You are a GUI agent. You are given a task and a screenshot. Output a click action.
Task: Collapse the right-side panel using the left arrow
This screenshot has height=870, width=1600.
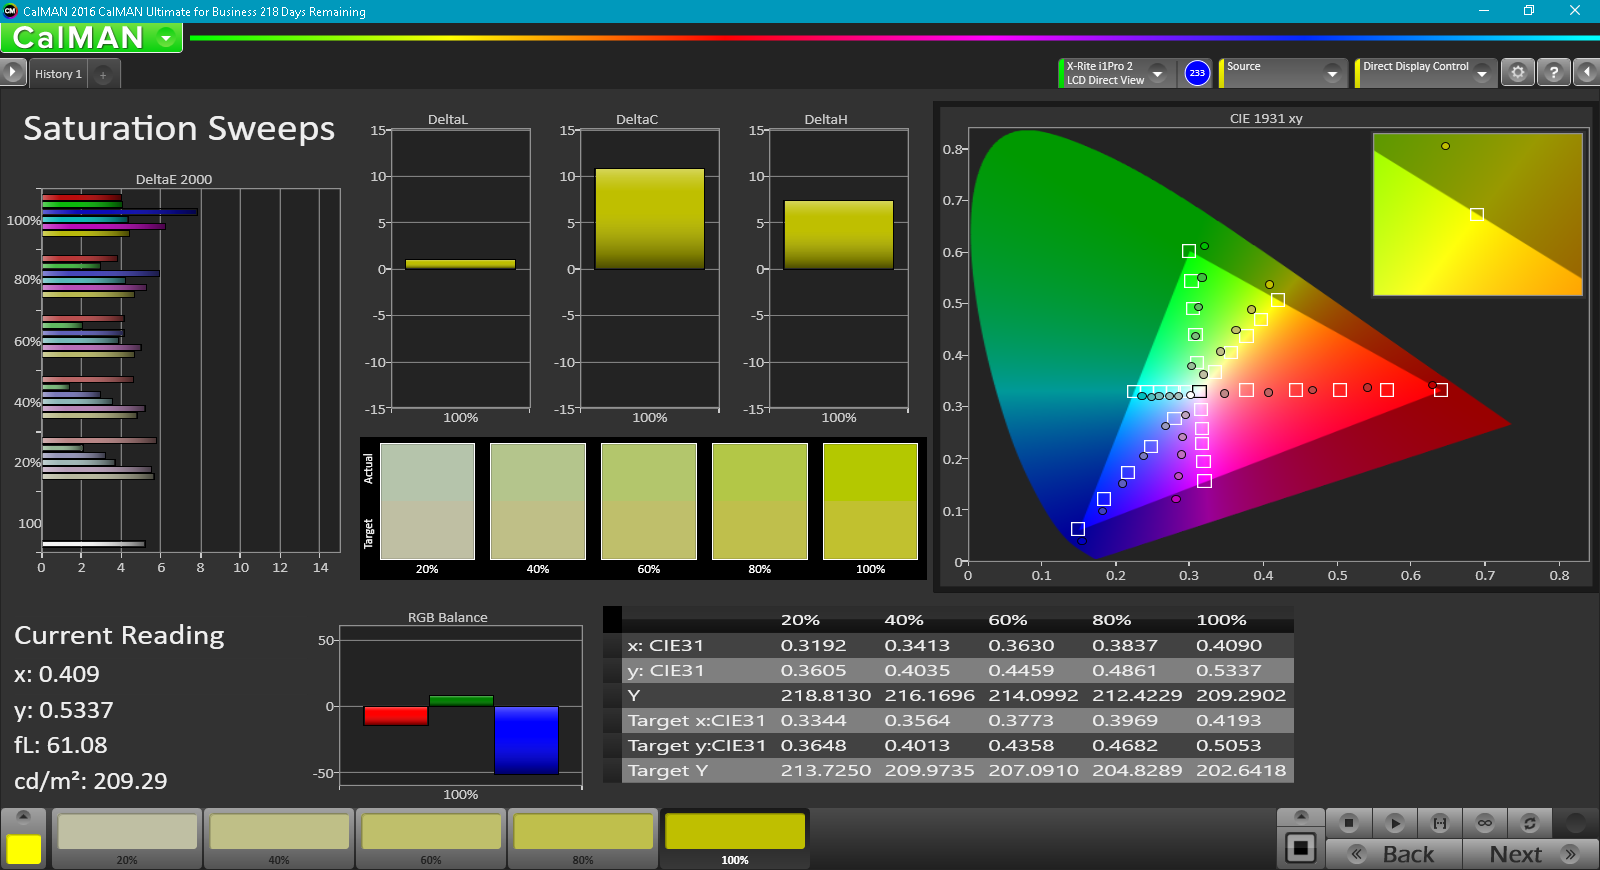click(x=1586, y=72)
